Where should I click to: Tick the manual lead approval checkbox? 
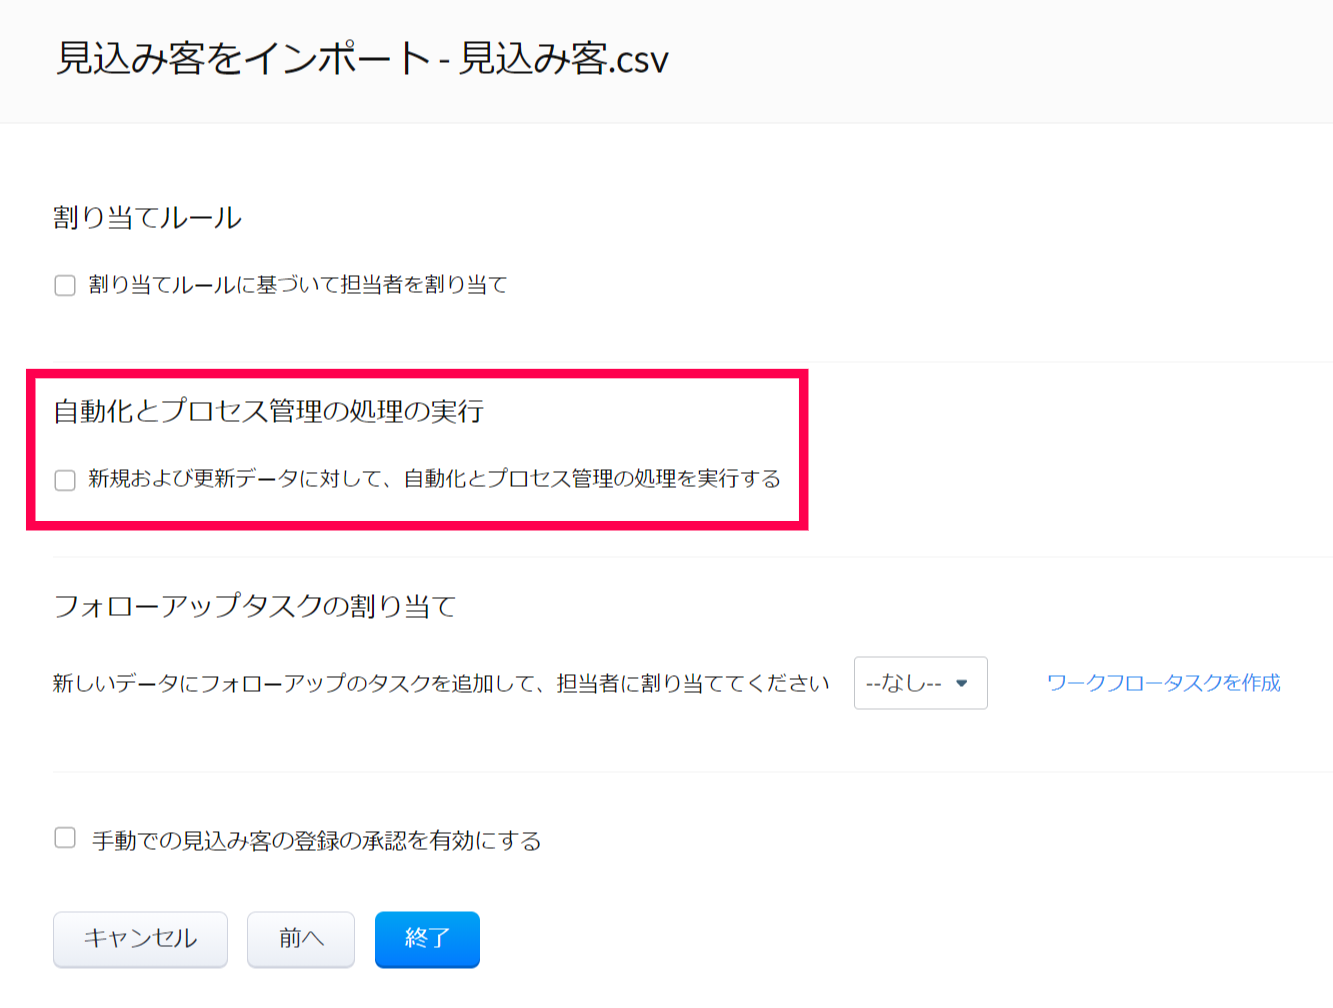(x=65, y=838)
